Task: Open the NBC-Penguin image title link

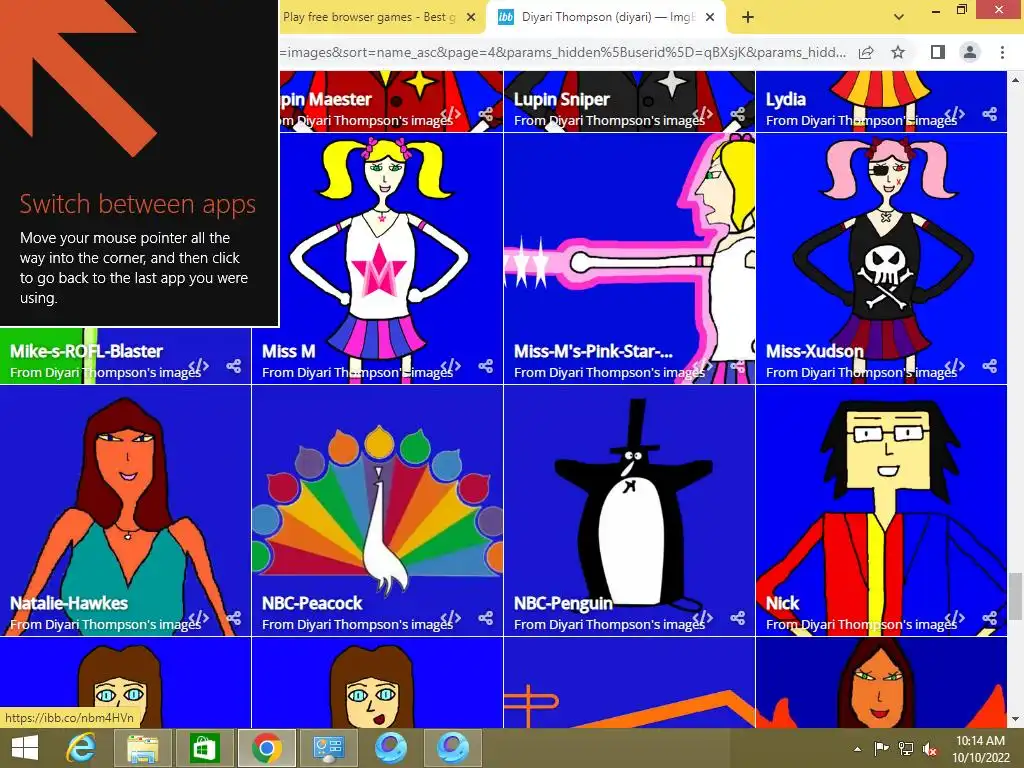Action: 563,603
